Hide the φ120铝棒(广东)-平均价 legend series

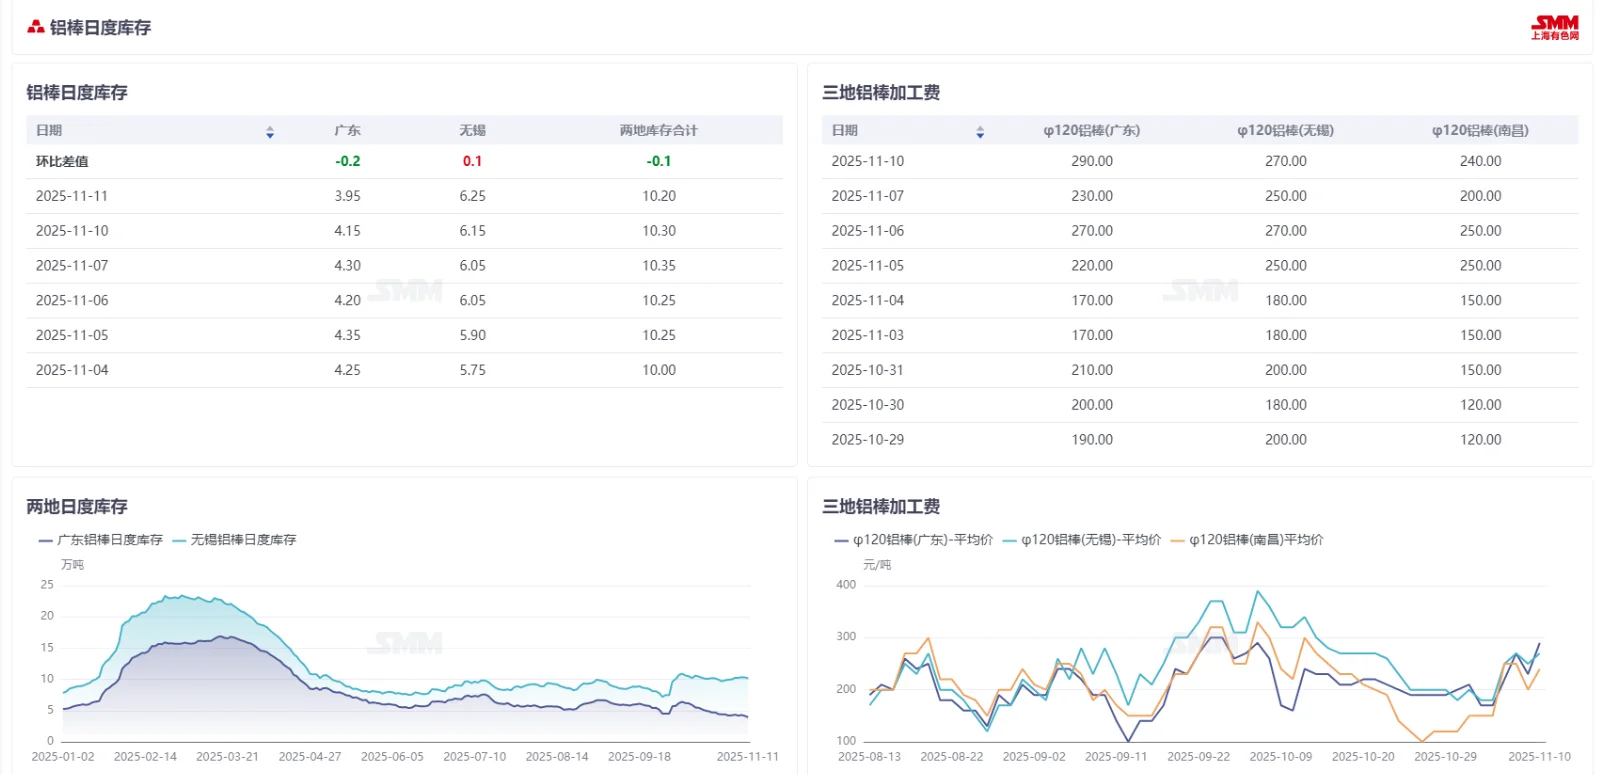[x=914, y=540]
